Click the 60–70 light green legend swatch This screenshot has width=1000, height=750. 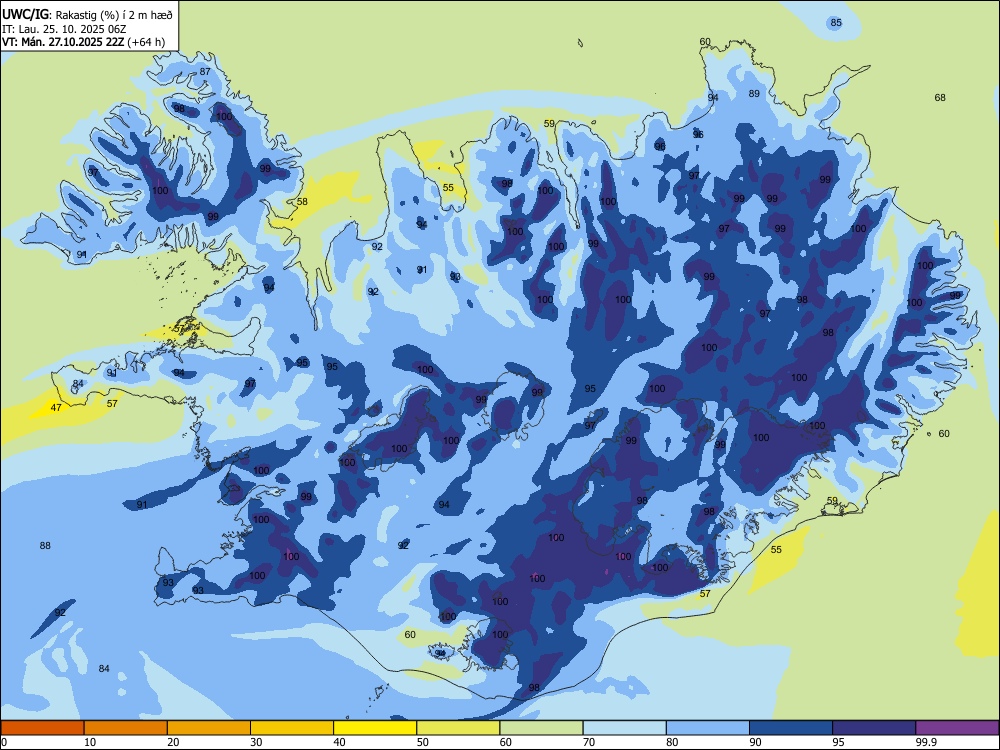click(541, 728)
